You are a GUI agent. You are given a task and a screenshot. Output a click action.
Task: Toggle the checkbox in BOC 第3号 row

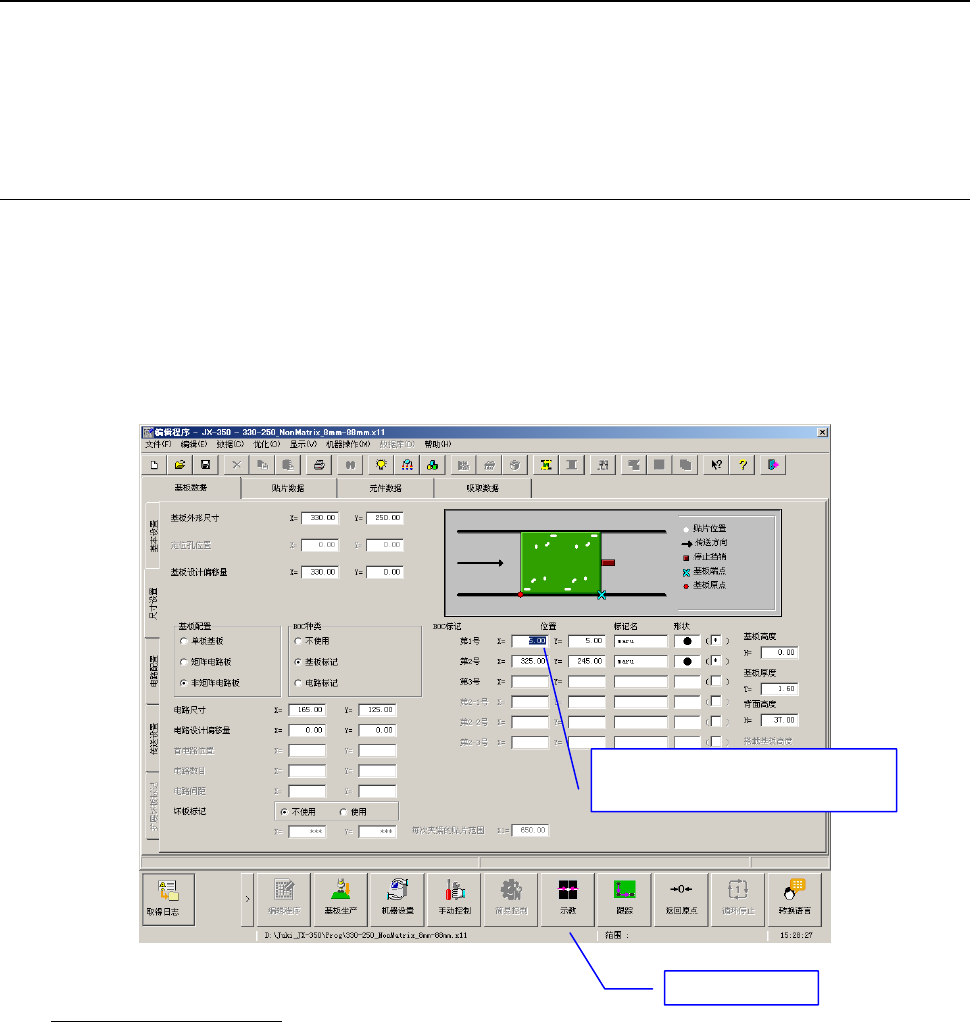[x=716, y=681]
